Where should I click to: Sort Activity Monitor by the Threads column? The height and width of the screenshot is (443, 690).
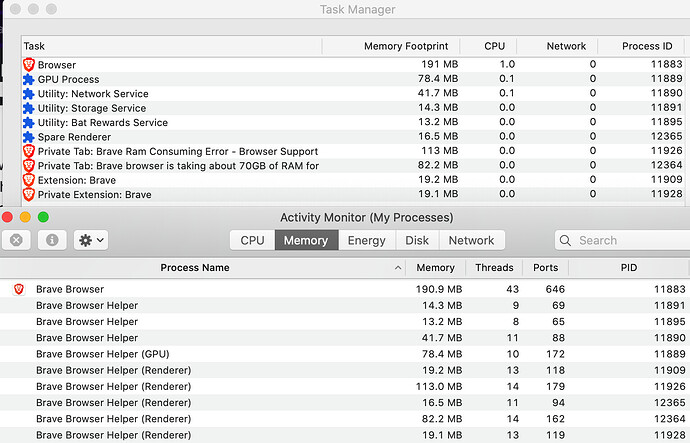(x=494, y=267)
